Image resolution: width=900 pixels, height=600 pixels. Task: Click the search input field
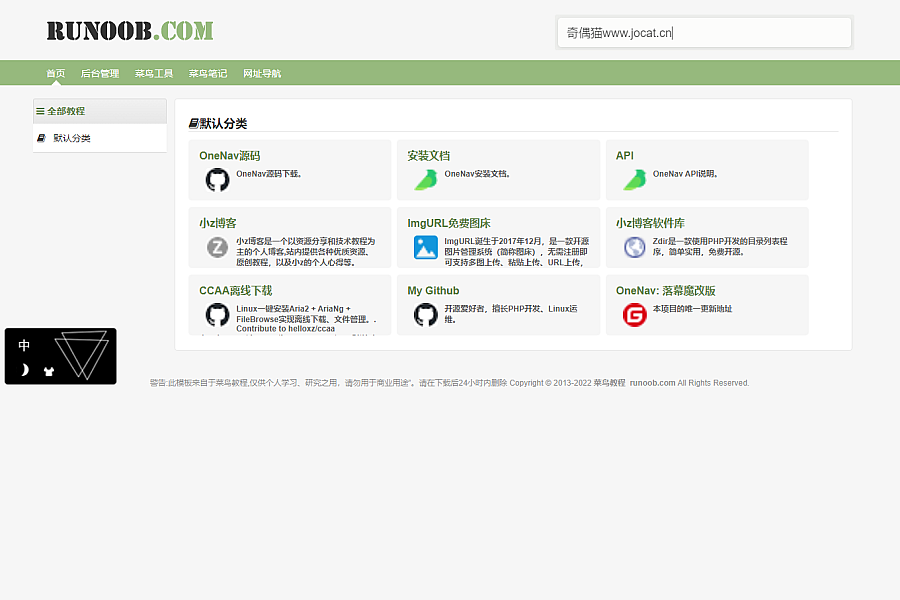[x=704, y=33]
